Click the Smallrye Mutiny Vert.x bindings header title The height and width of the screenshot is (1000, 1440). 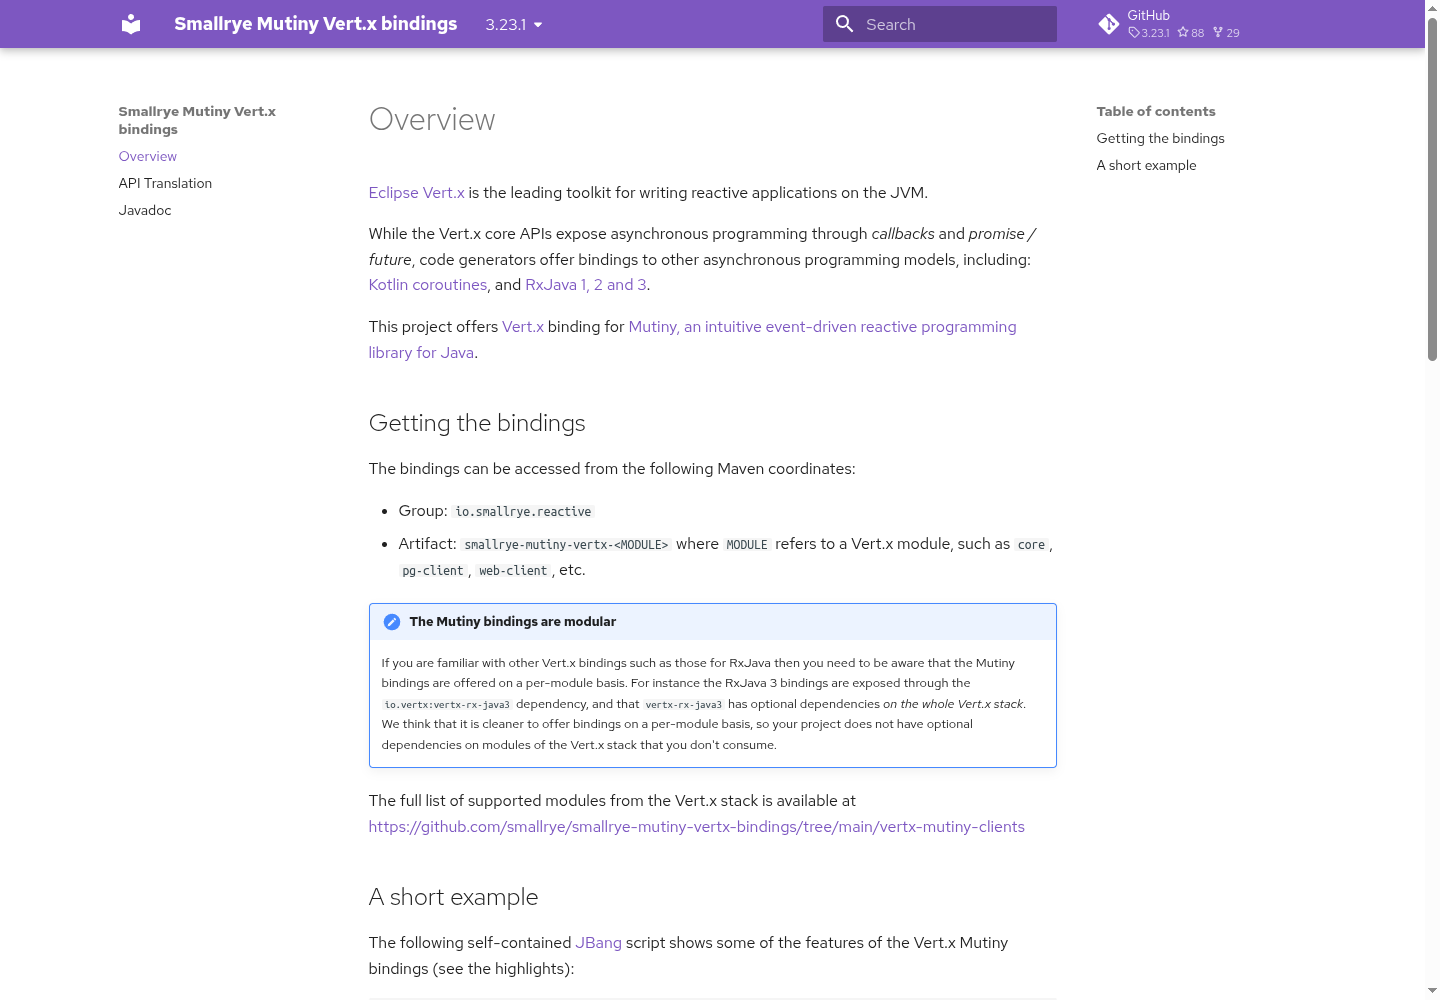tap(315, 24)
